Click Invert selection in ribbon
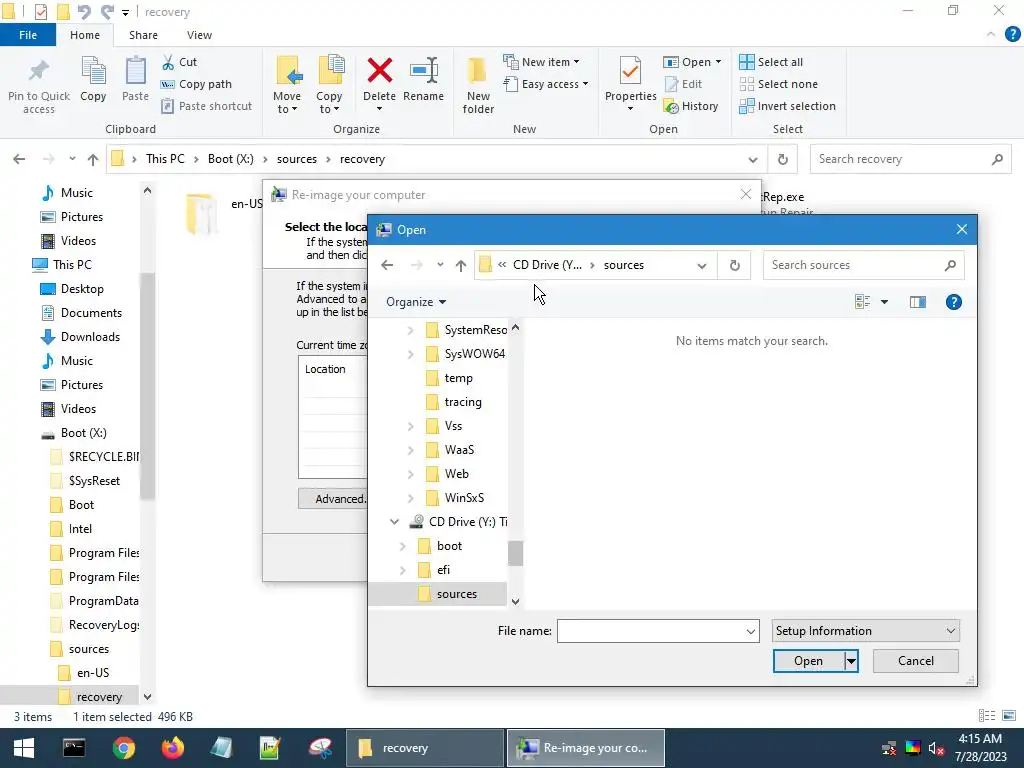1024x768 pixels. 788,106
